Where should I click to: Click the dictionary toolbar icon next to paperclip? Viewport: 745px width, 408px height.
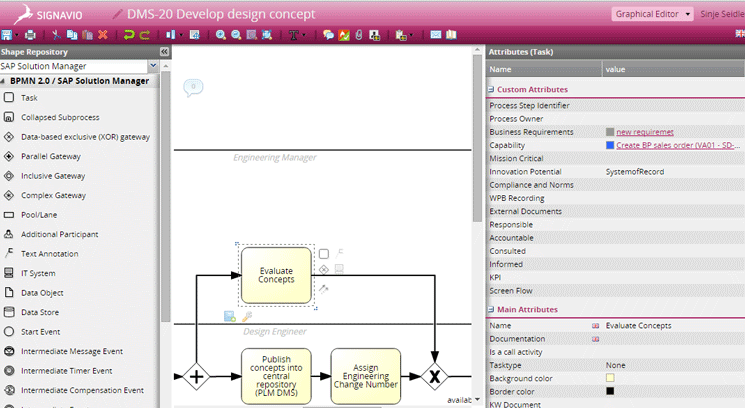pos(374,35)
